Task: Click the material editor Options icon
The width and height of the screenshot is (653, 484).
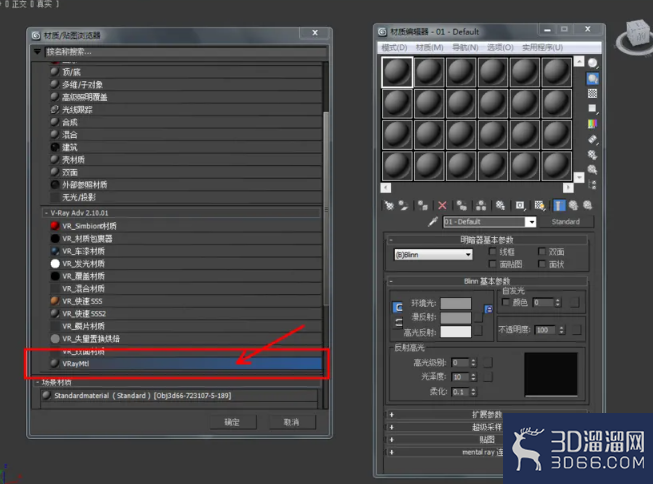Action: (592, 155)
